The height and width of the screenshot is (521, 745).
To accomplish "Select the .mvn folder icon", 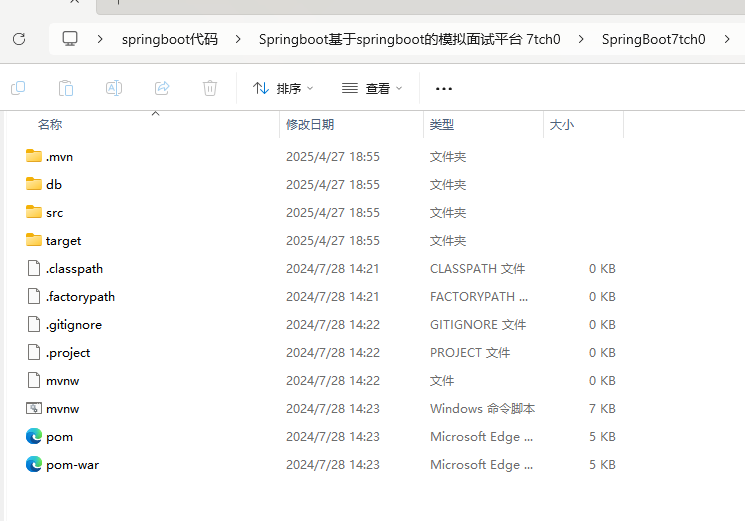I will pyautogui.click(x=34, y=156).
